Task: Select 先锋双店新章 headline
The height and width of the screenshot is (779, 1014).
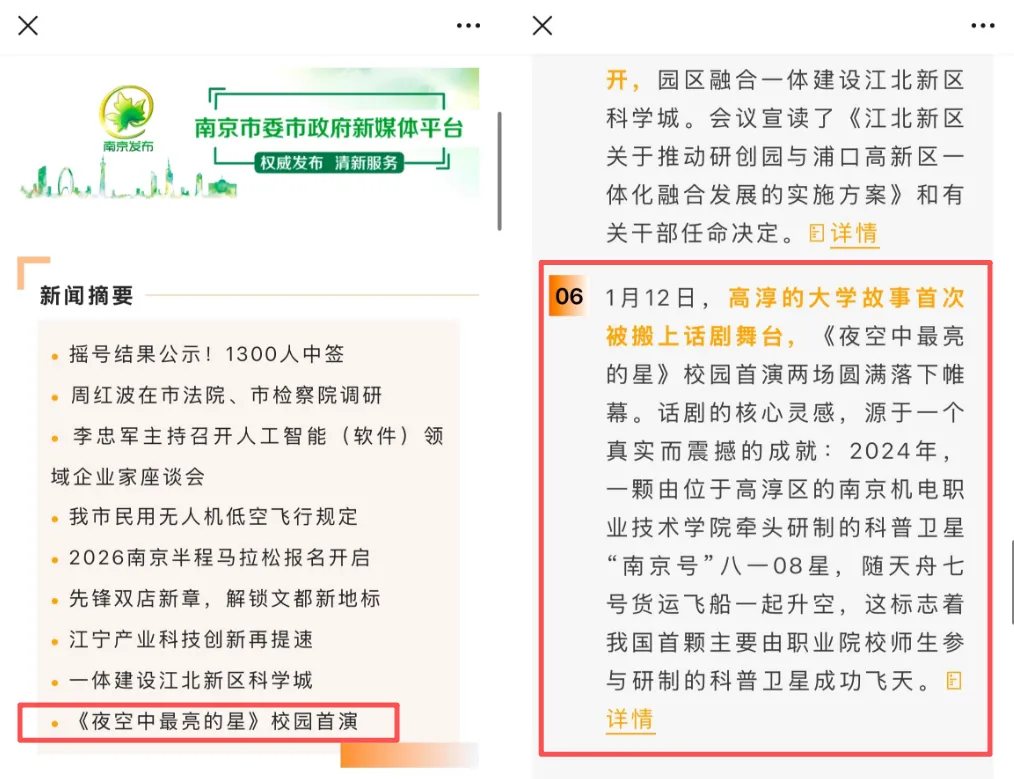Action: pos(225,599)
